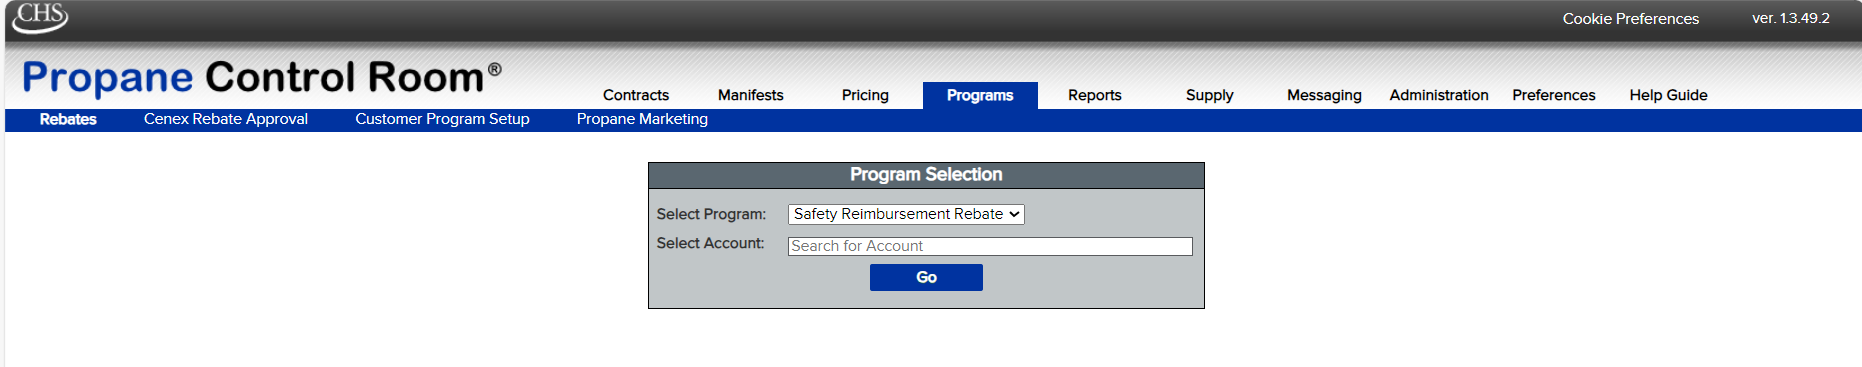This screenshot has height=367, width=1862.
Task: Open the Select Program dropdown
Action: (906, 214)
